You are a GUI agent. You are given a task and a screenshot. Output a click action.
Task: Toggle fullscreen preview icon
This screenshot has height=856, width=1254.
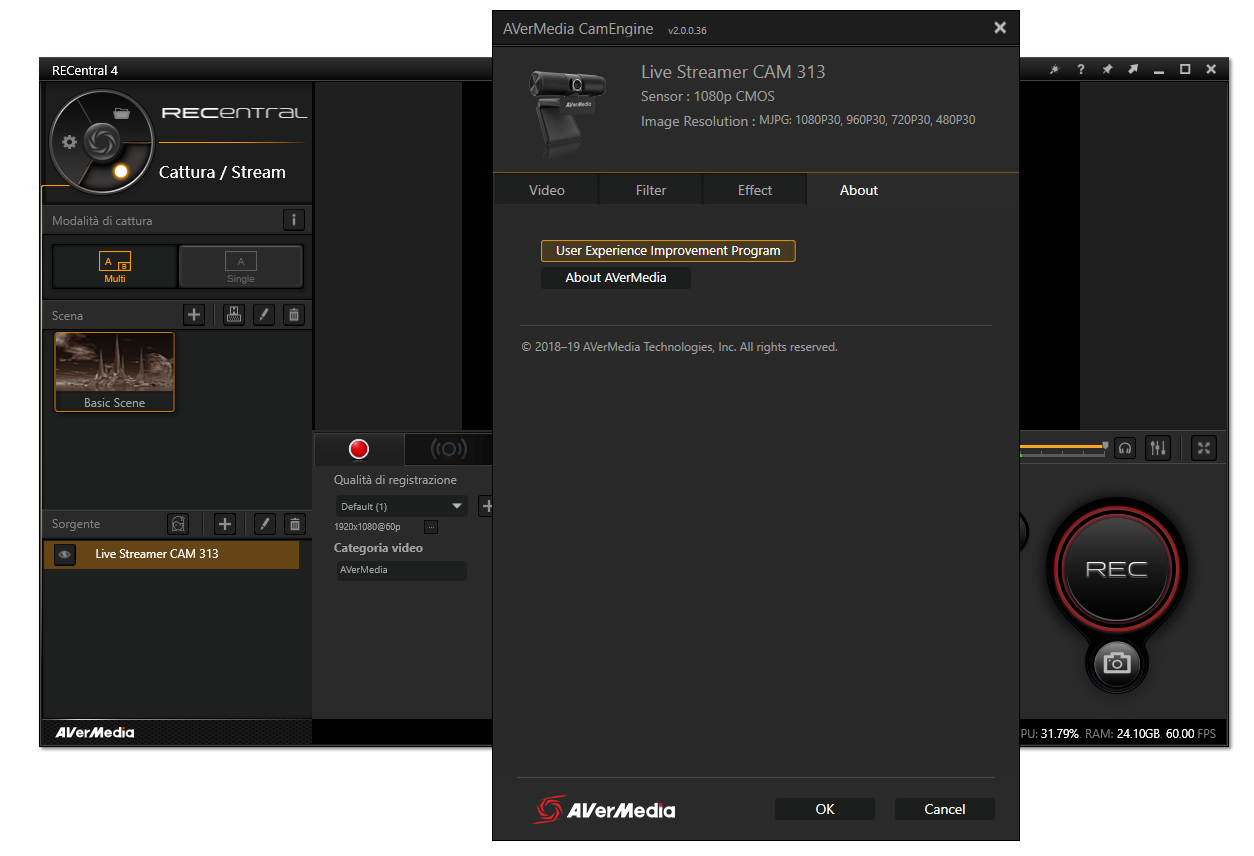pos(1204,448)
